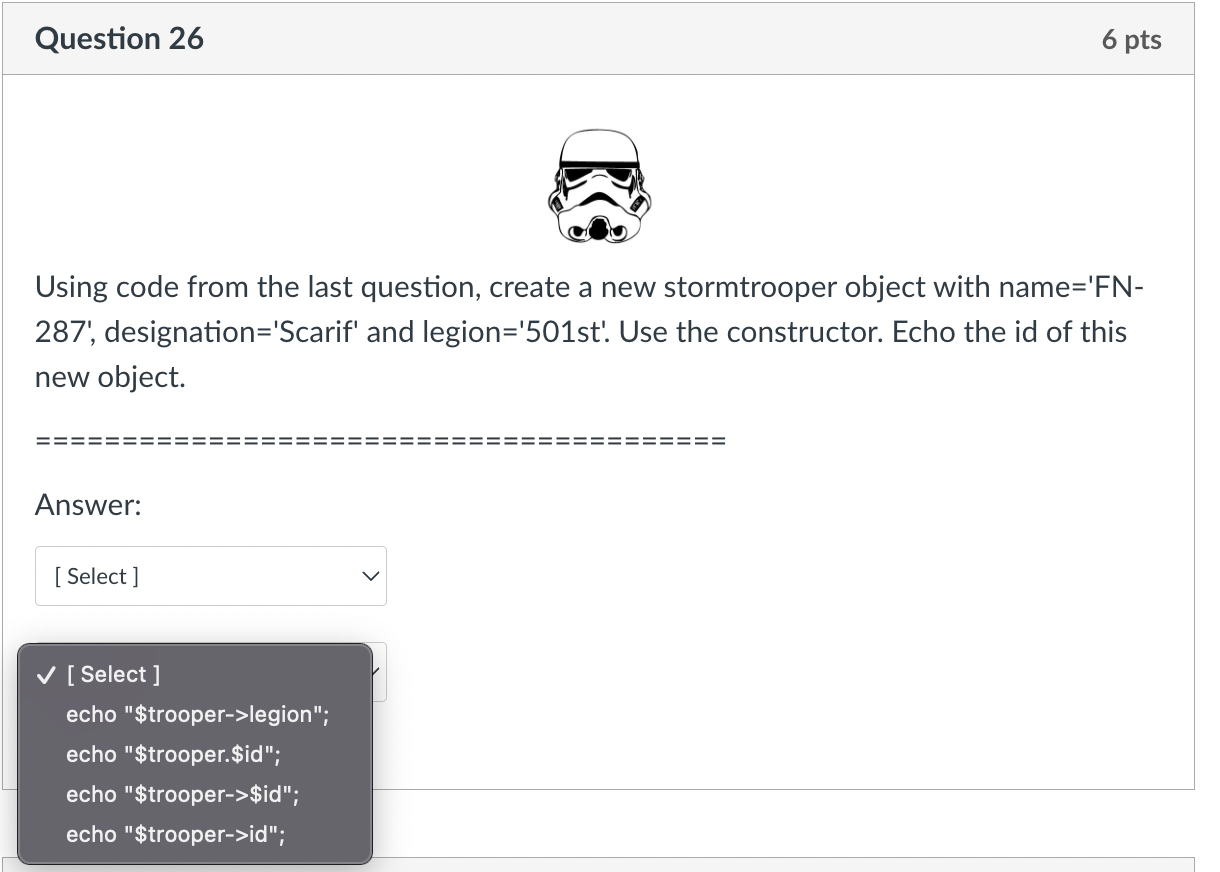Select the checked [ Select ] placeholder option

pos(195,674)
